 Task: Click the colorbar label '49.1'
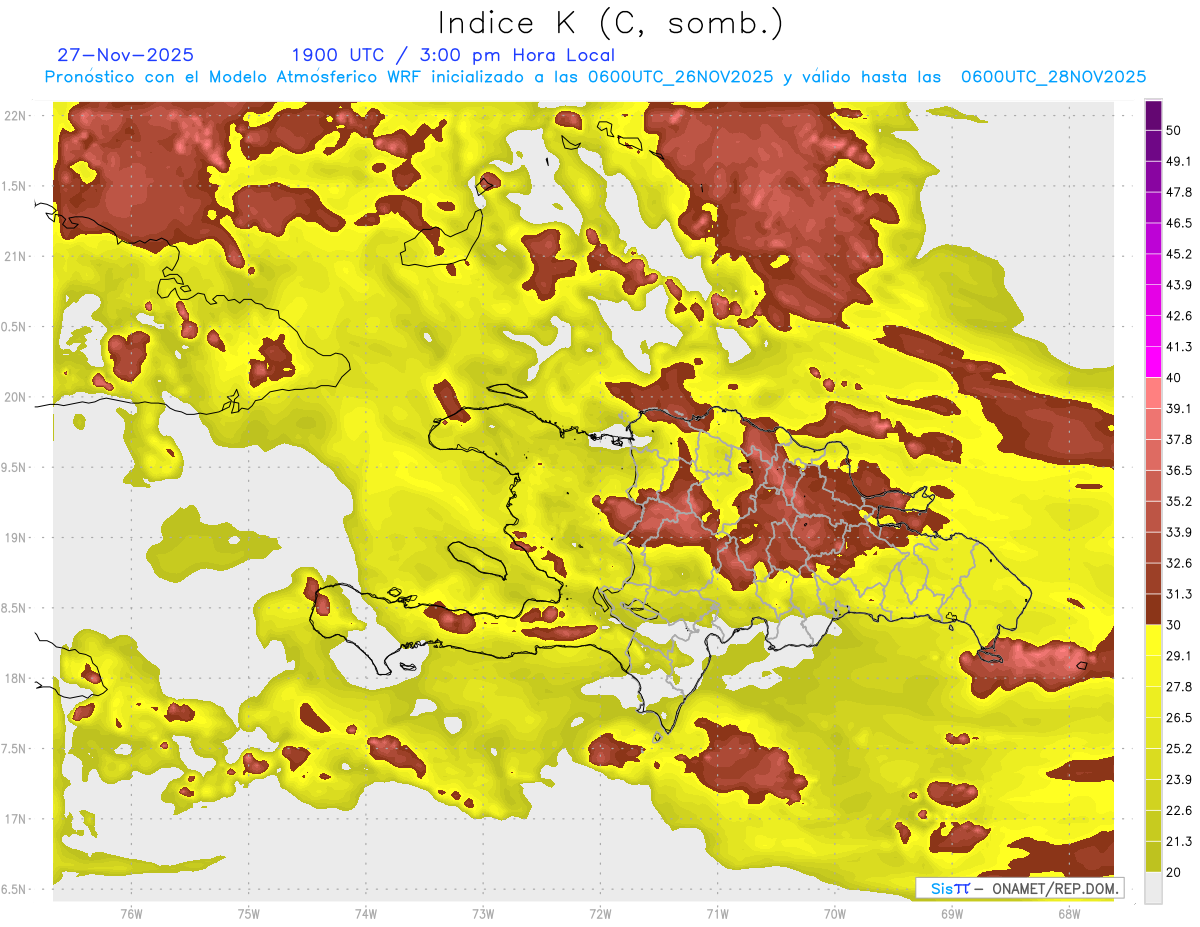point(1179,162)
